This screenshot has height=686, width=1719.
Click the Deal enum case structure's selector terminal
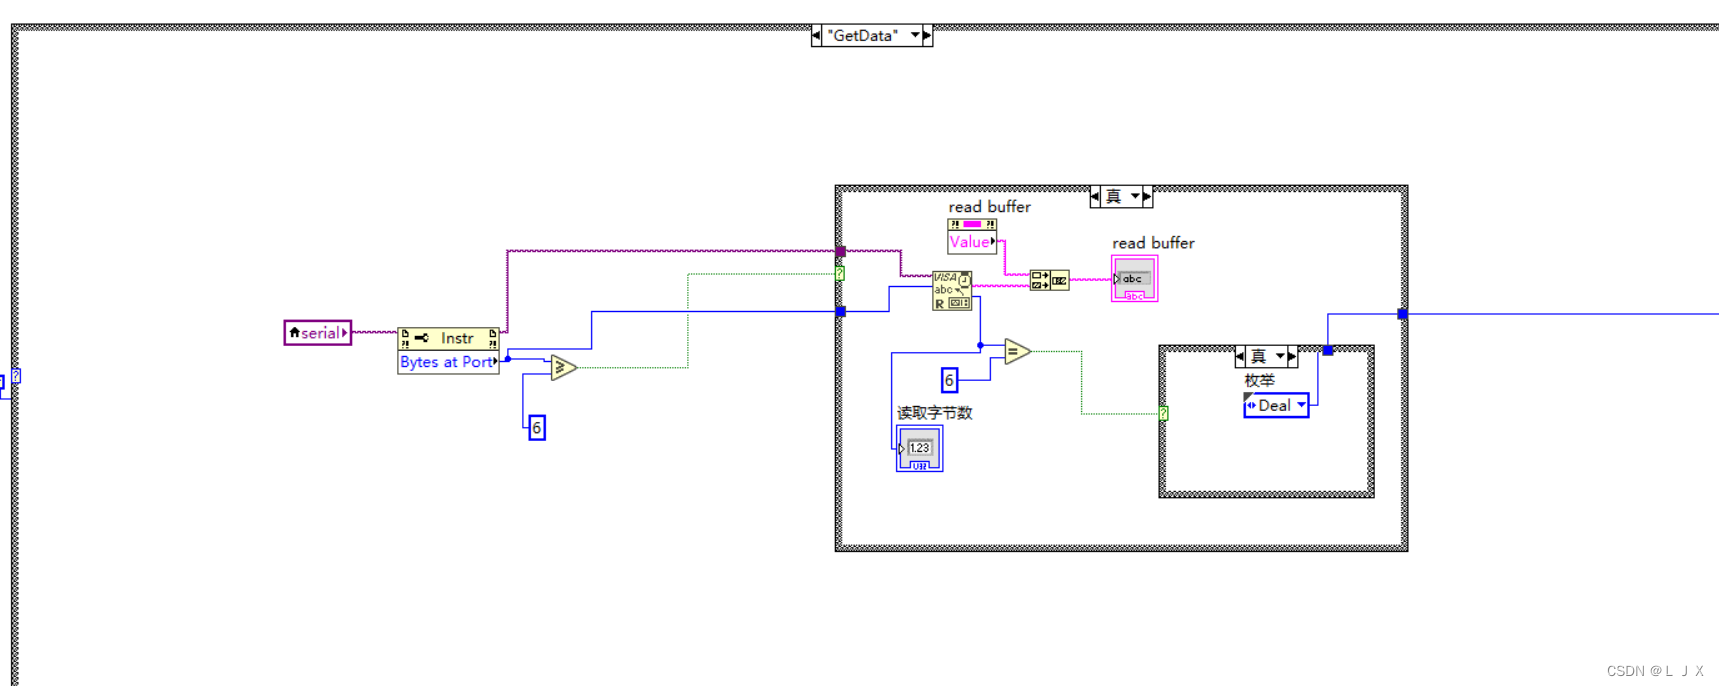(1164, 413)
